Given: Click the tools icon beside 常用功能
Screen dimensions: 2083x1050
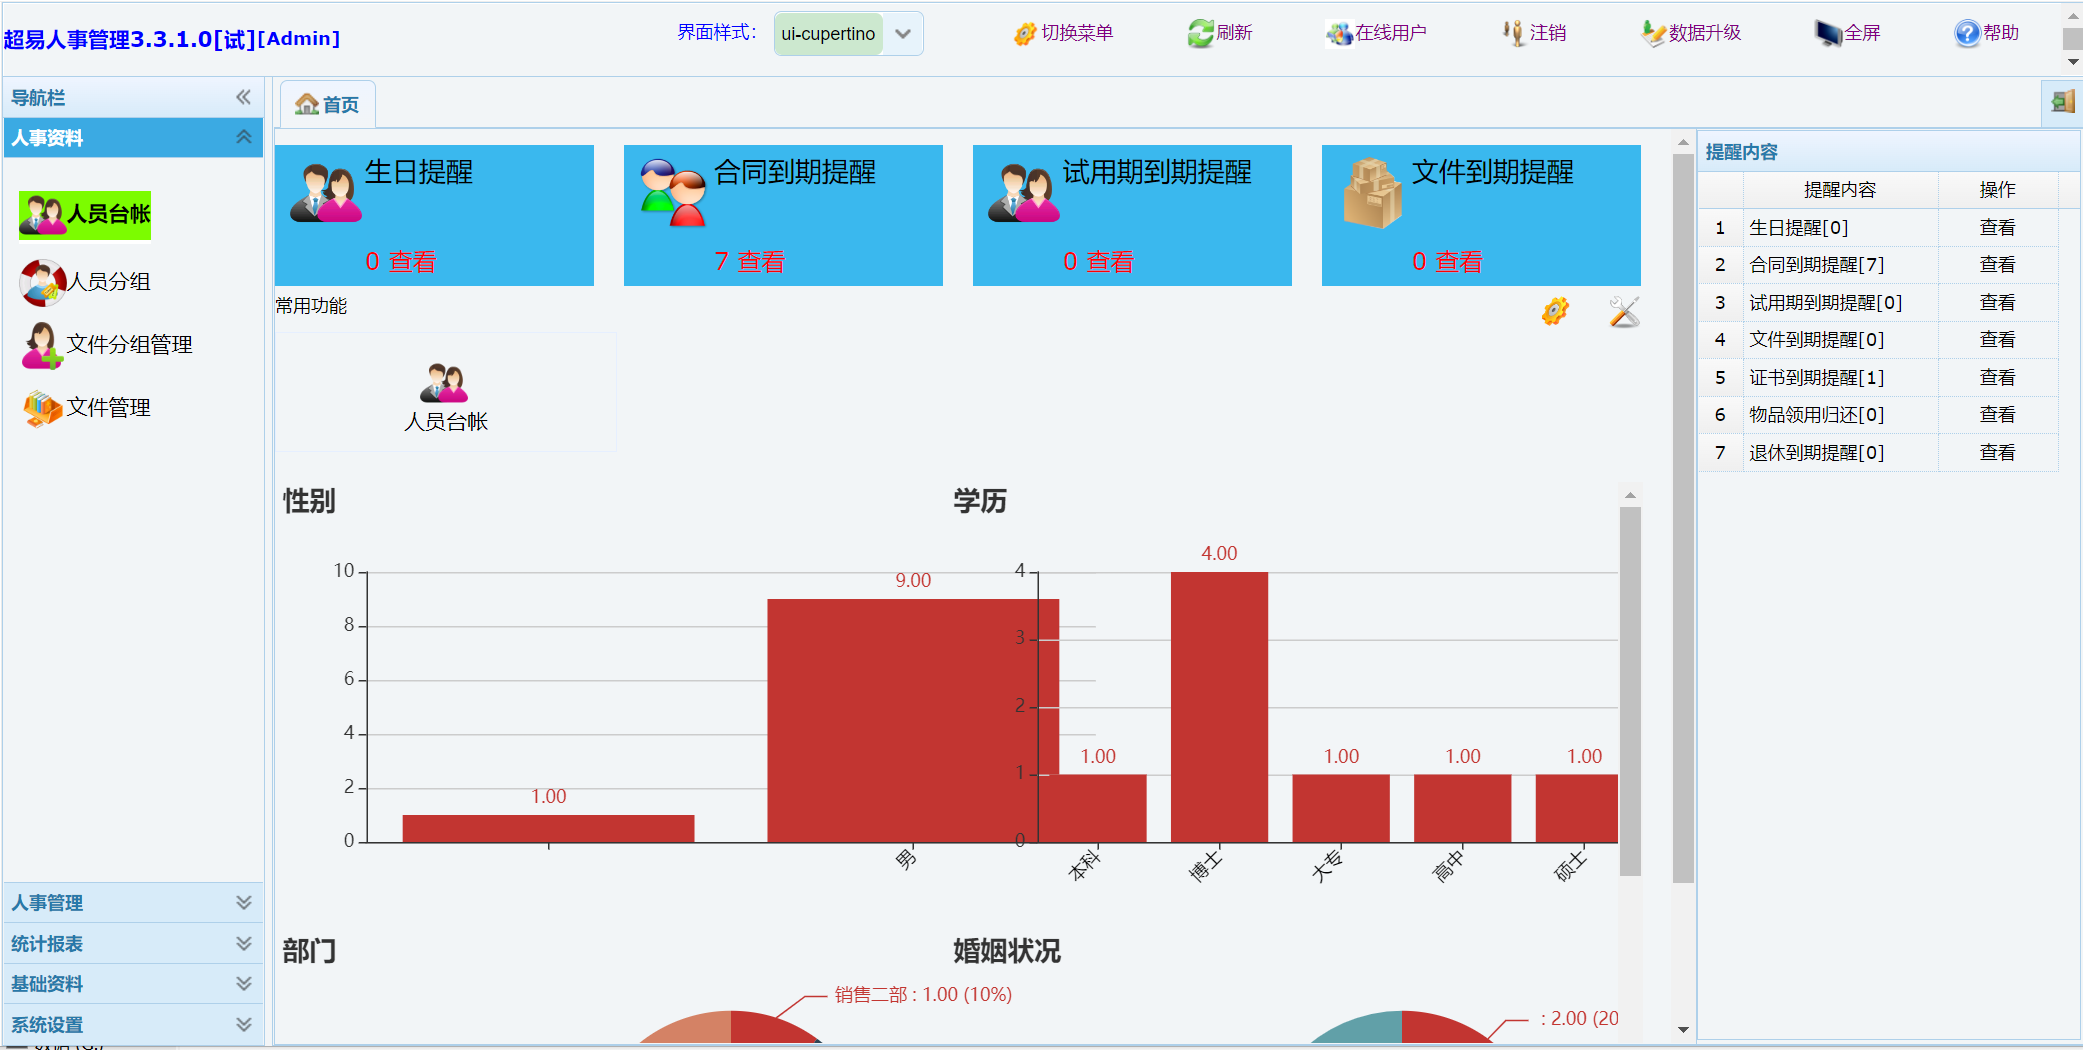Looking at the screenshot, I should pyautogui.click(x=1624, y=312).
